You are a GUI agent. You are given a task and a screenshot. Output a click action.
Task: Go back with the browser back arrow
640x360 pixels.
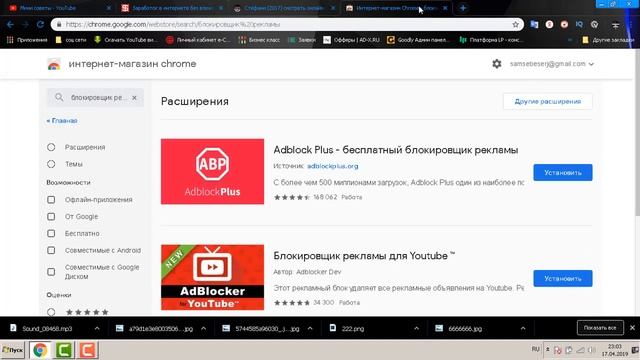(10, 24)
